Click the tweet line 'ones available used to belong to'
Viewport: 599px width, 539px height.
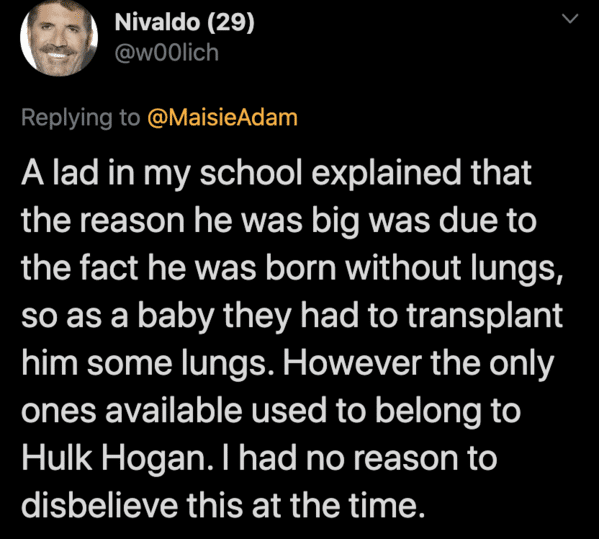coord(271,411)
